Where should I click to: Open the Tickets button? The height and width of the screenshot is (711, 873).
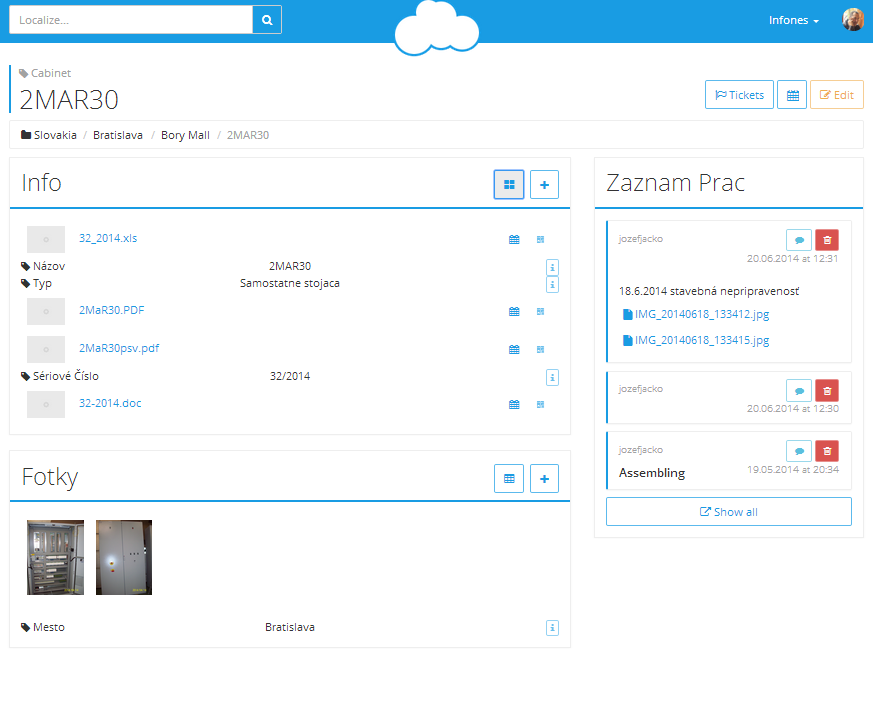coord(739,95)
